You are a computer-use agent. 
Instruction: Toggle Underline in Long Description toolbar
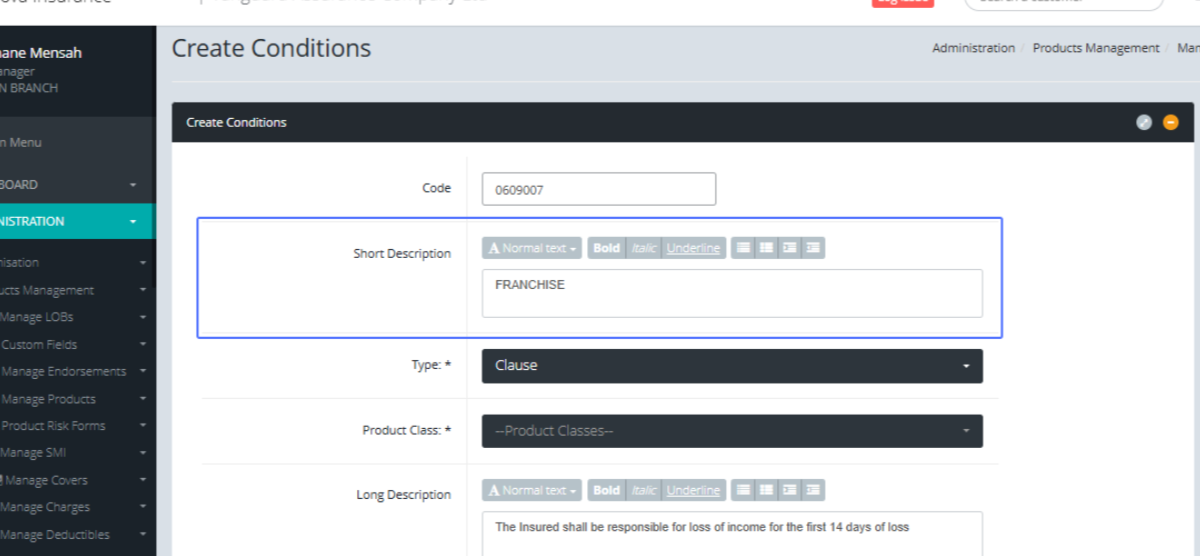pos(693,490)
